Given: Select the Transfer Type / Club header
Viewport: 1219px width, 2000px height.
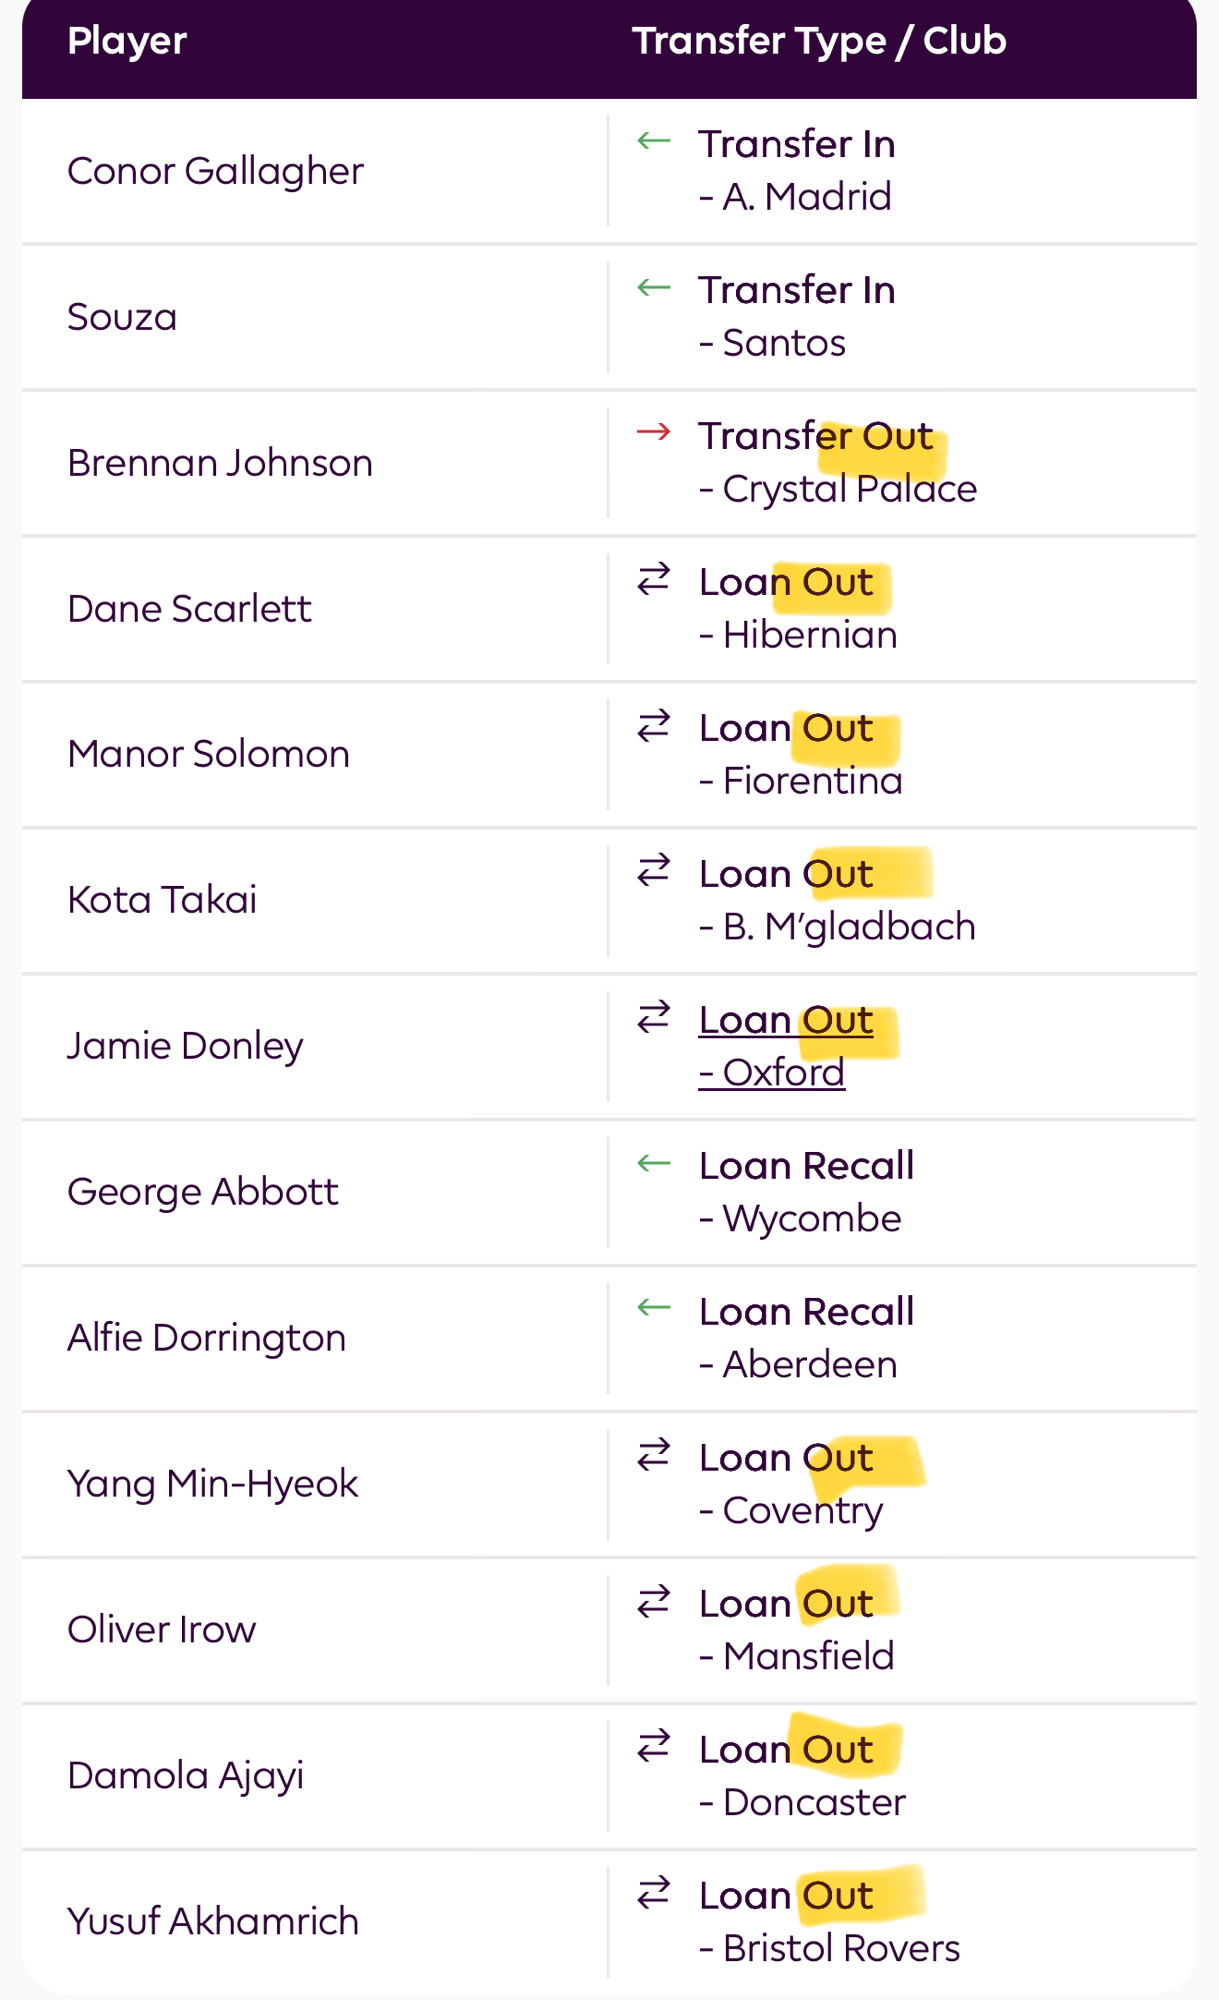Looking at the screenshot, I should tap(819, 41).
